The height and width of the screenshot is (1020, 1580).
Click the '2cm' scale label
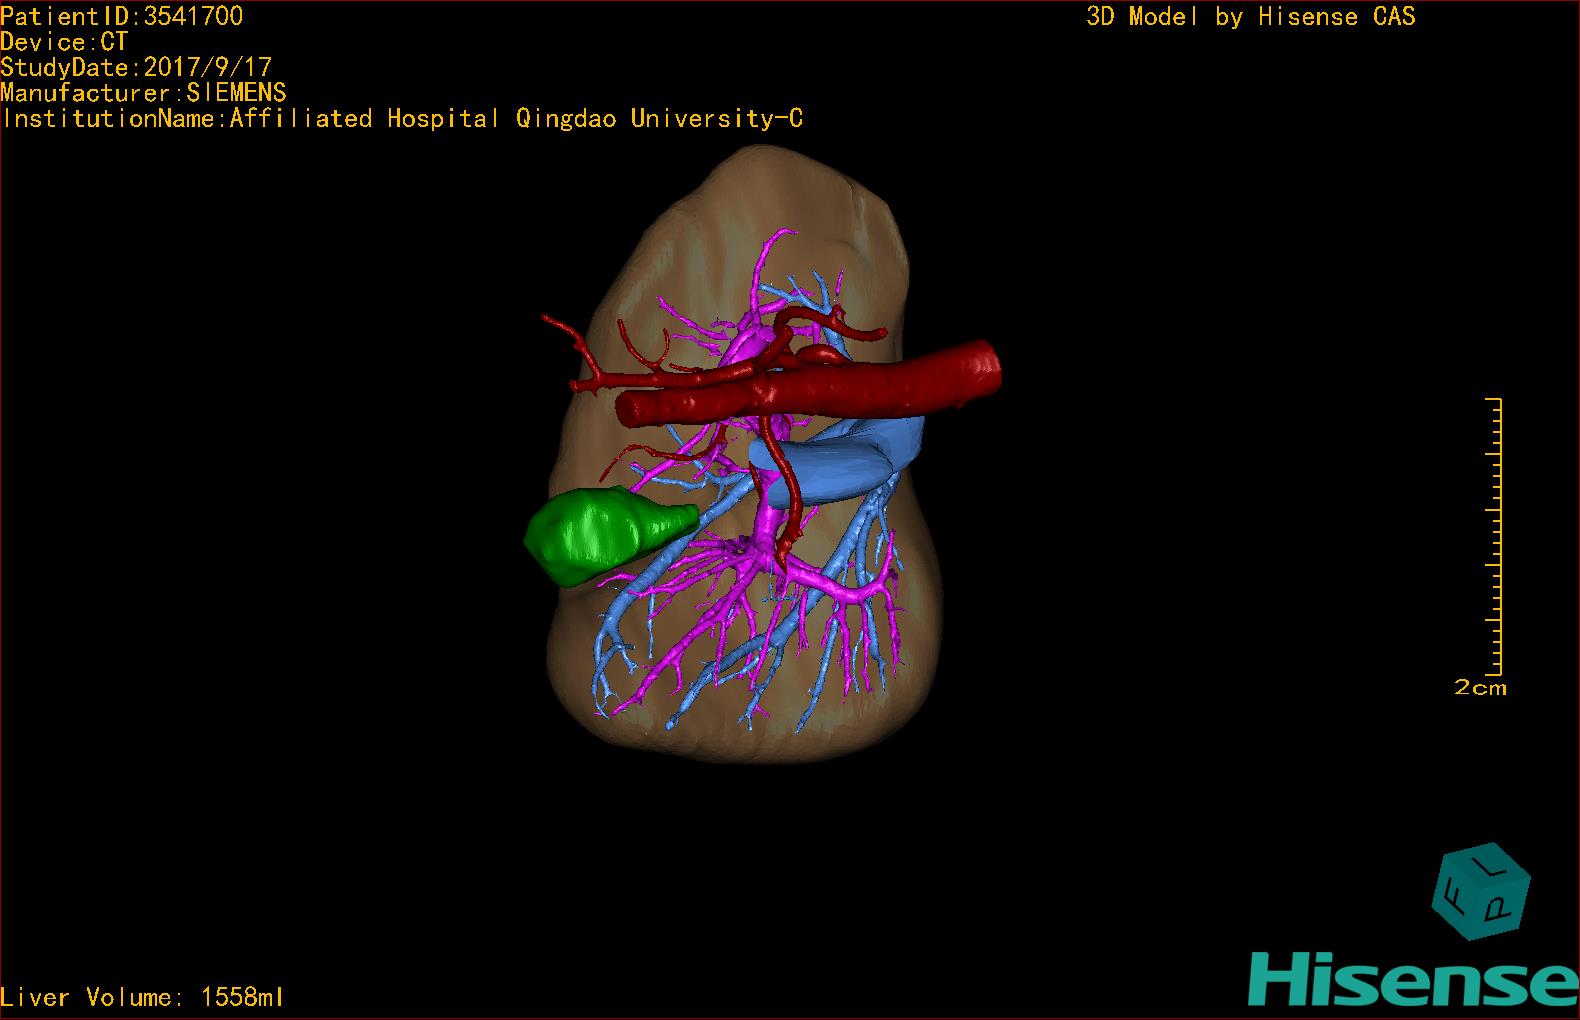1480,688
